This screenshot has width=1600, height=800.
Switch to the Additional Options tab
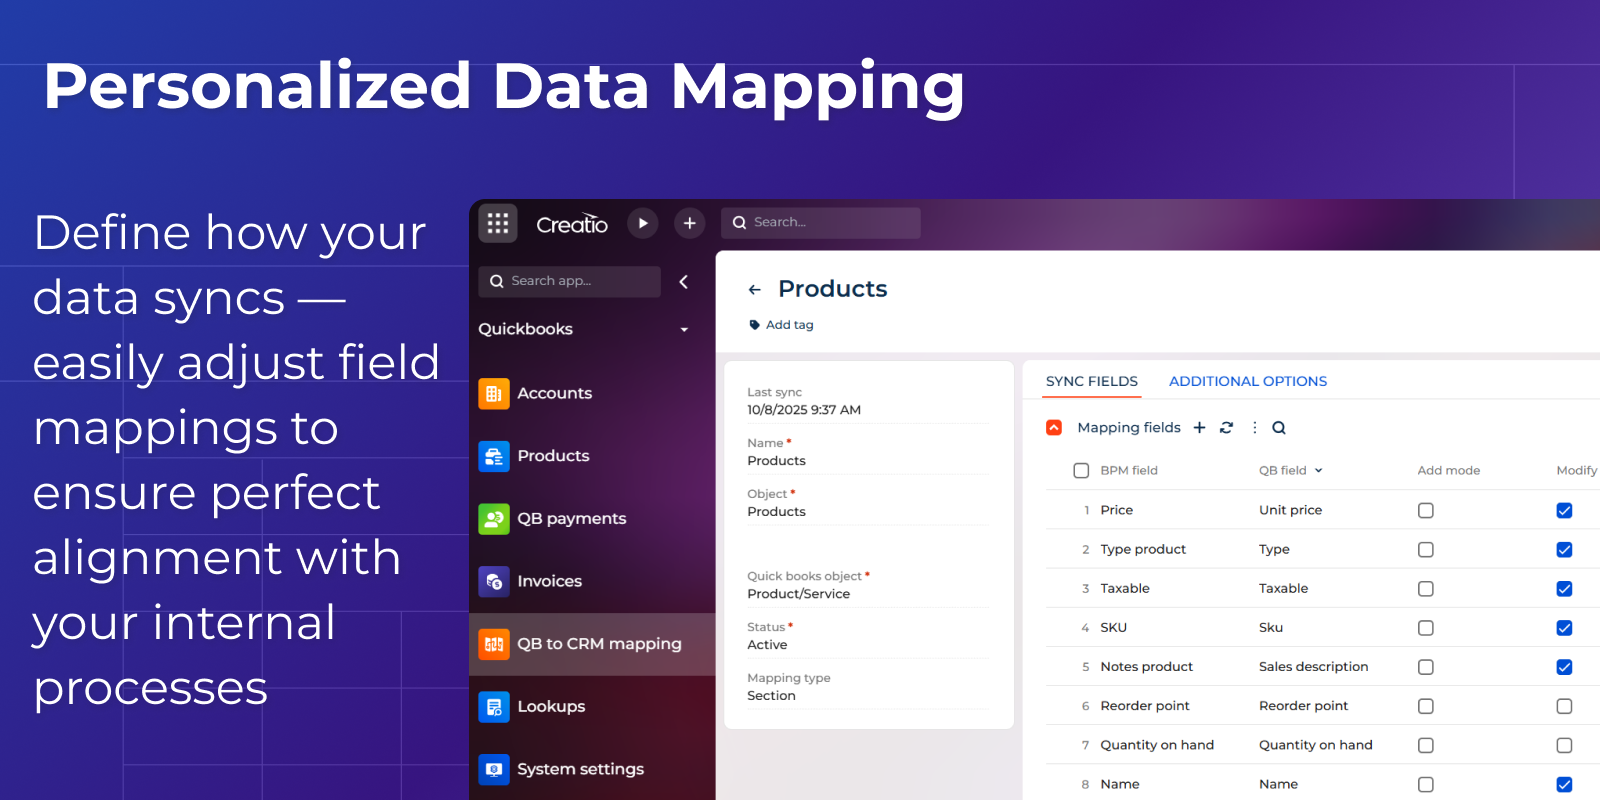[x=1247, y=381]
